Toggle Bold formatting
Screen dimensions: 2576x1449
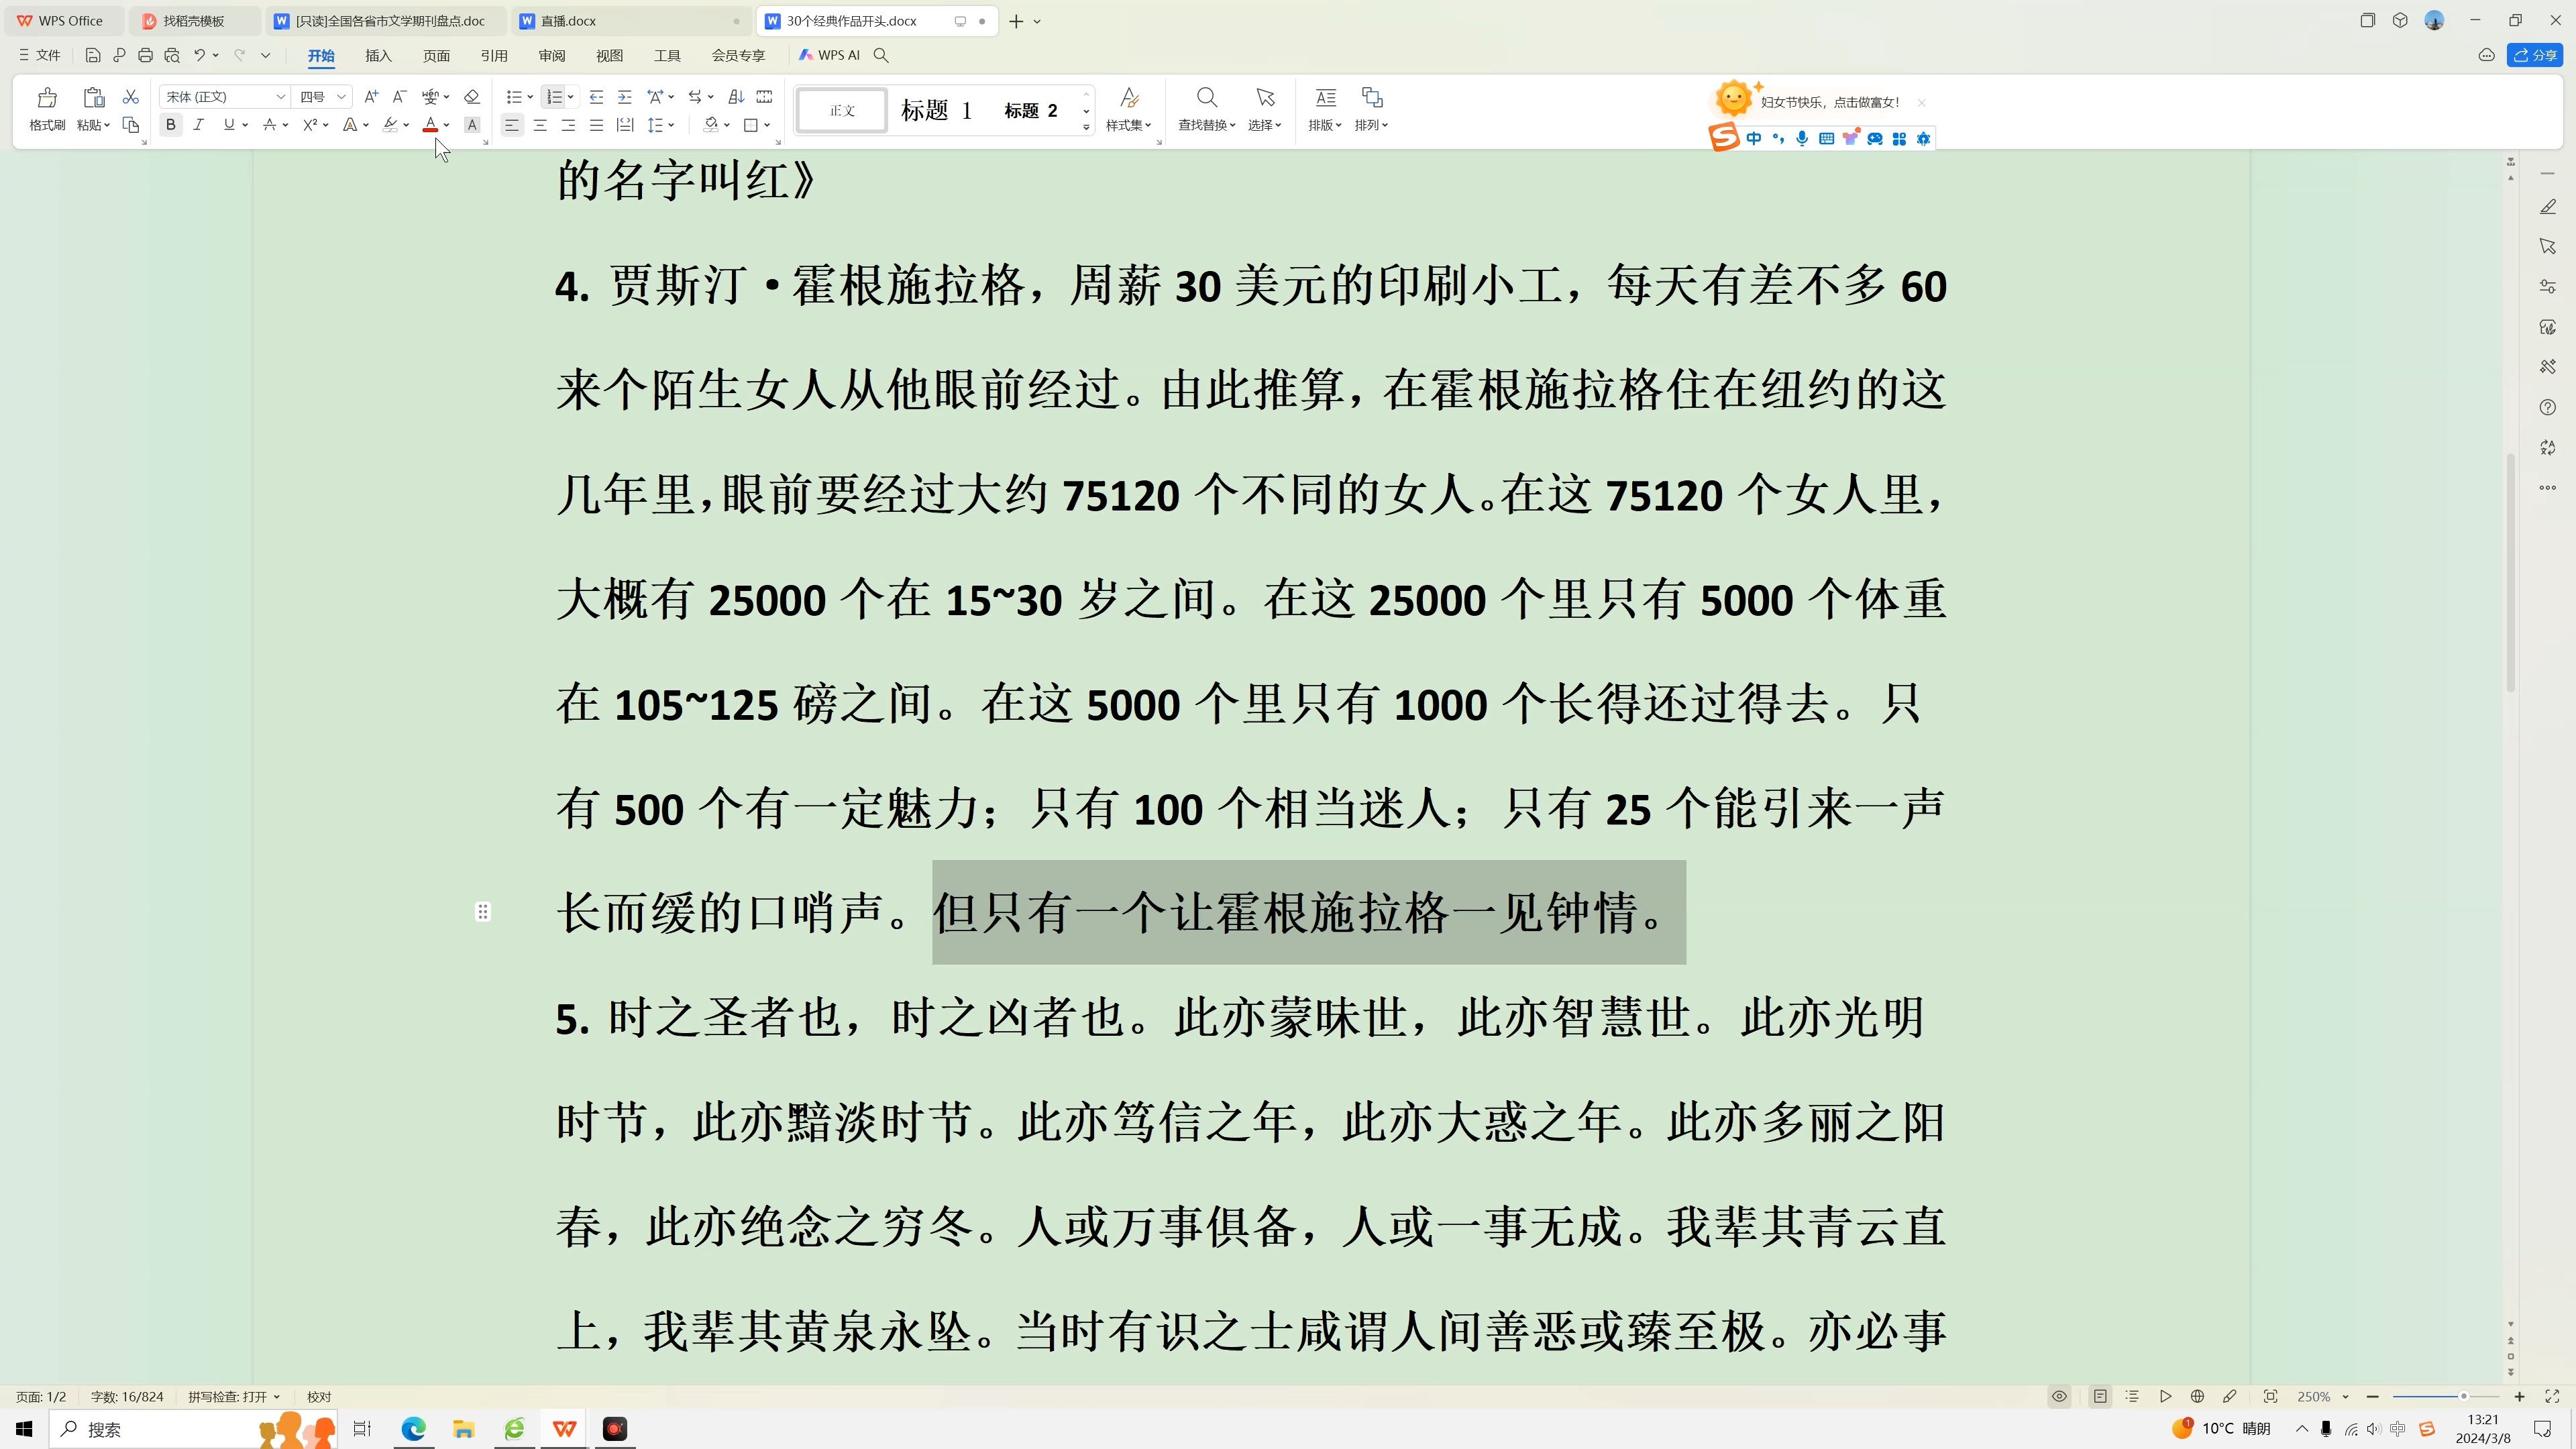click(171, 125)
